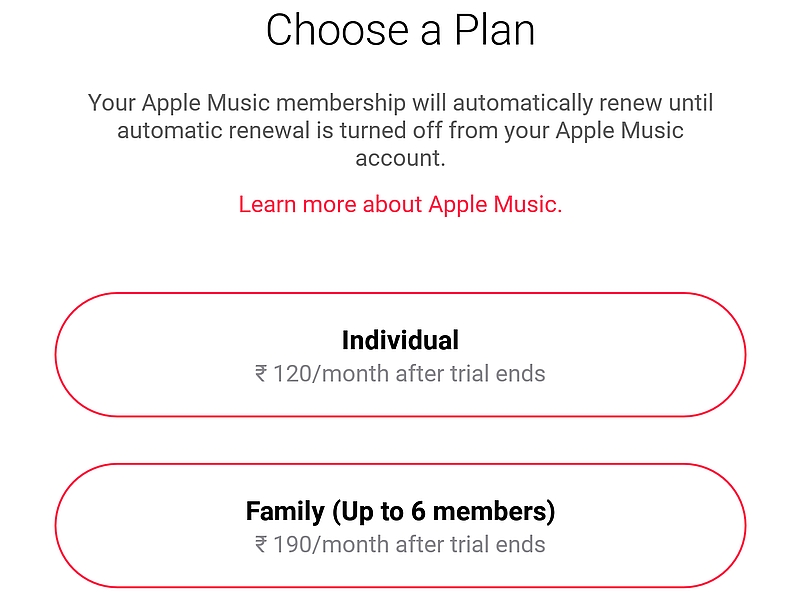The width and height of the screenshot is (800, 600).
Task: Click the line starting Your Apple Music membership
Action: coord(400,103)
